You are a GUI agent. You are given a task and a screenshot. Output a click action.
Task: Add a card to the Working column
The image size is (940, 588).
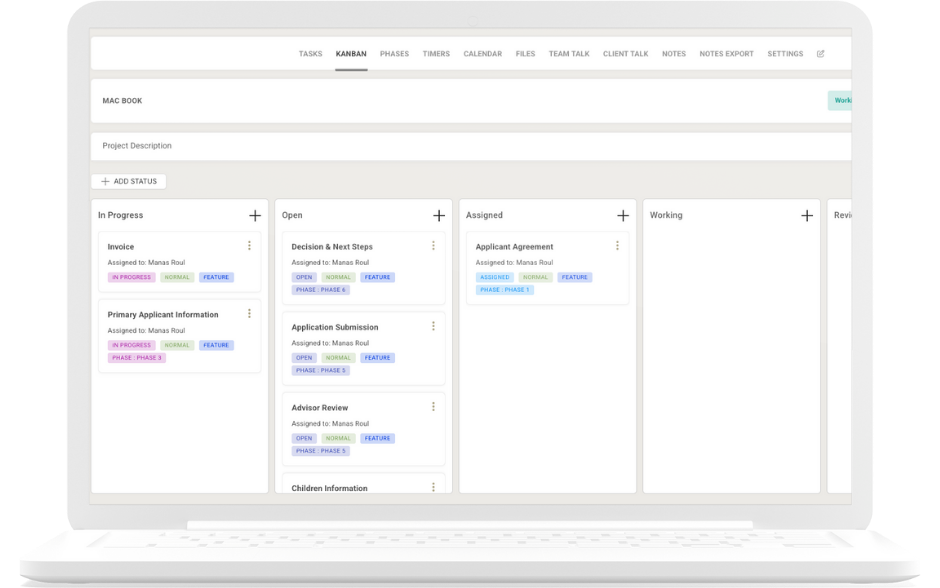point(807,215)
